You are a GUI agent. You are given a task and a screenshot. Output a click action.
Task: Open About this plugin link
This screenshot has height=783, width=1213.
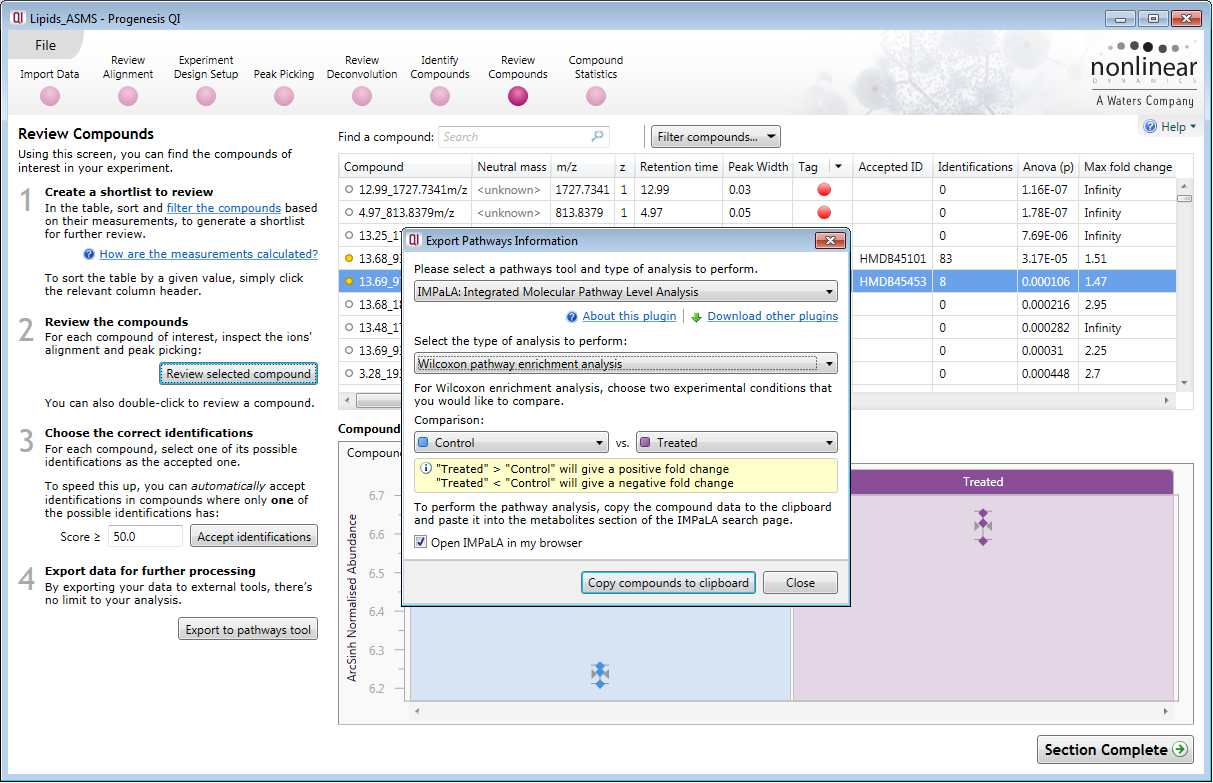coord(630,316)
